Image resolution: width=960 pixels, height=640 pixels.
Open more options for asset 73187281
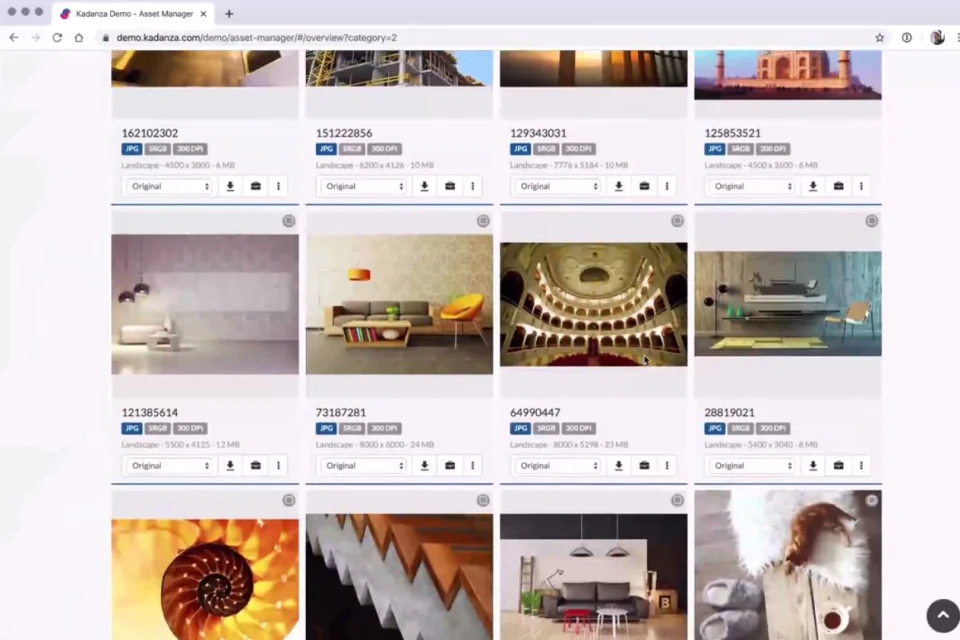[x=473, y=465]
